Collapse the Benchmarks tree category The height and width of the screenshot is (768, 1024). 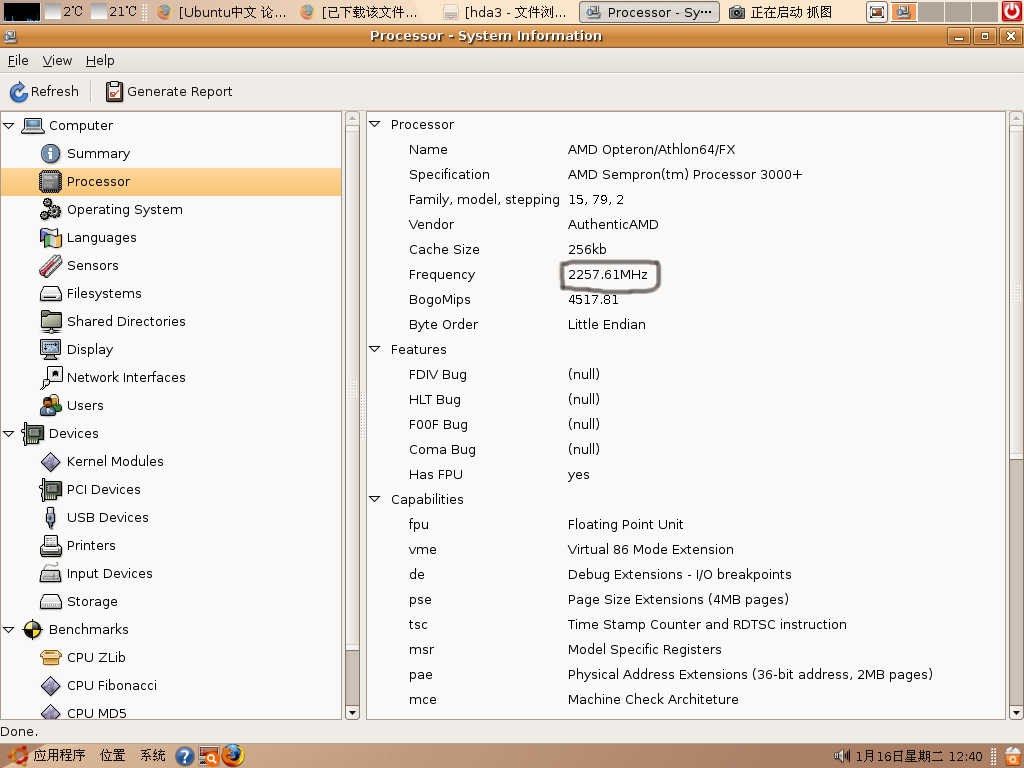[8, 630]
